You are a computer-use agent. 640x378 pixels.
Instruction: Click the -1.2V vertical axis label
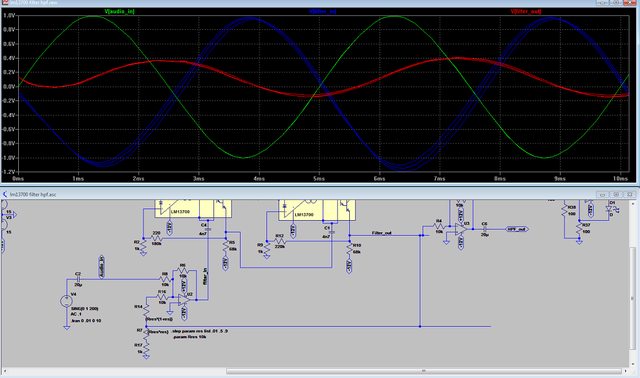point(9,172)
